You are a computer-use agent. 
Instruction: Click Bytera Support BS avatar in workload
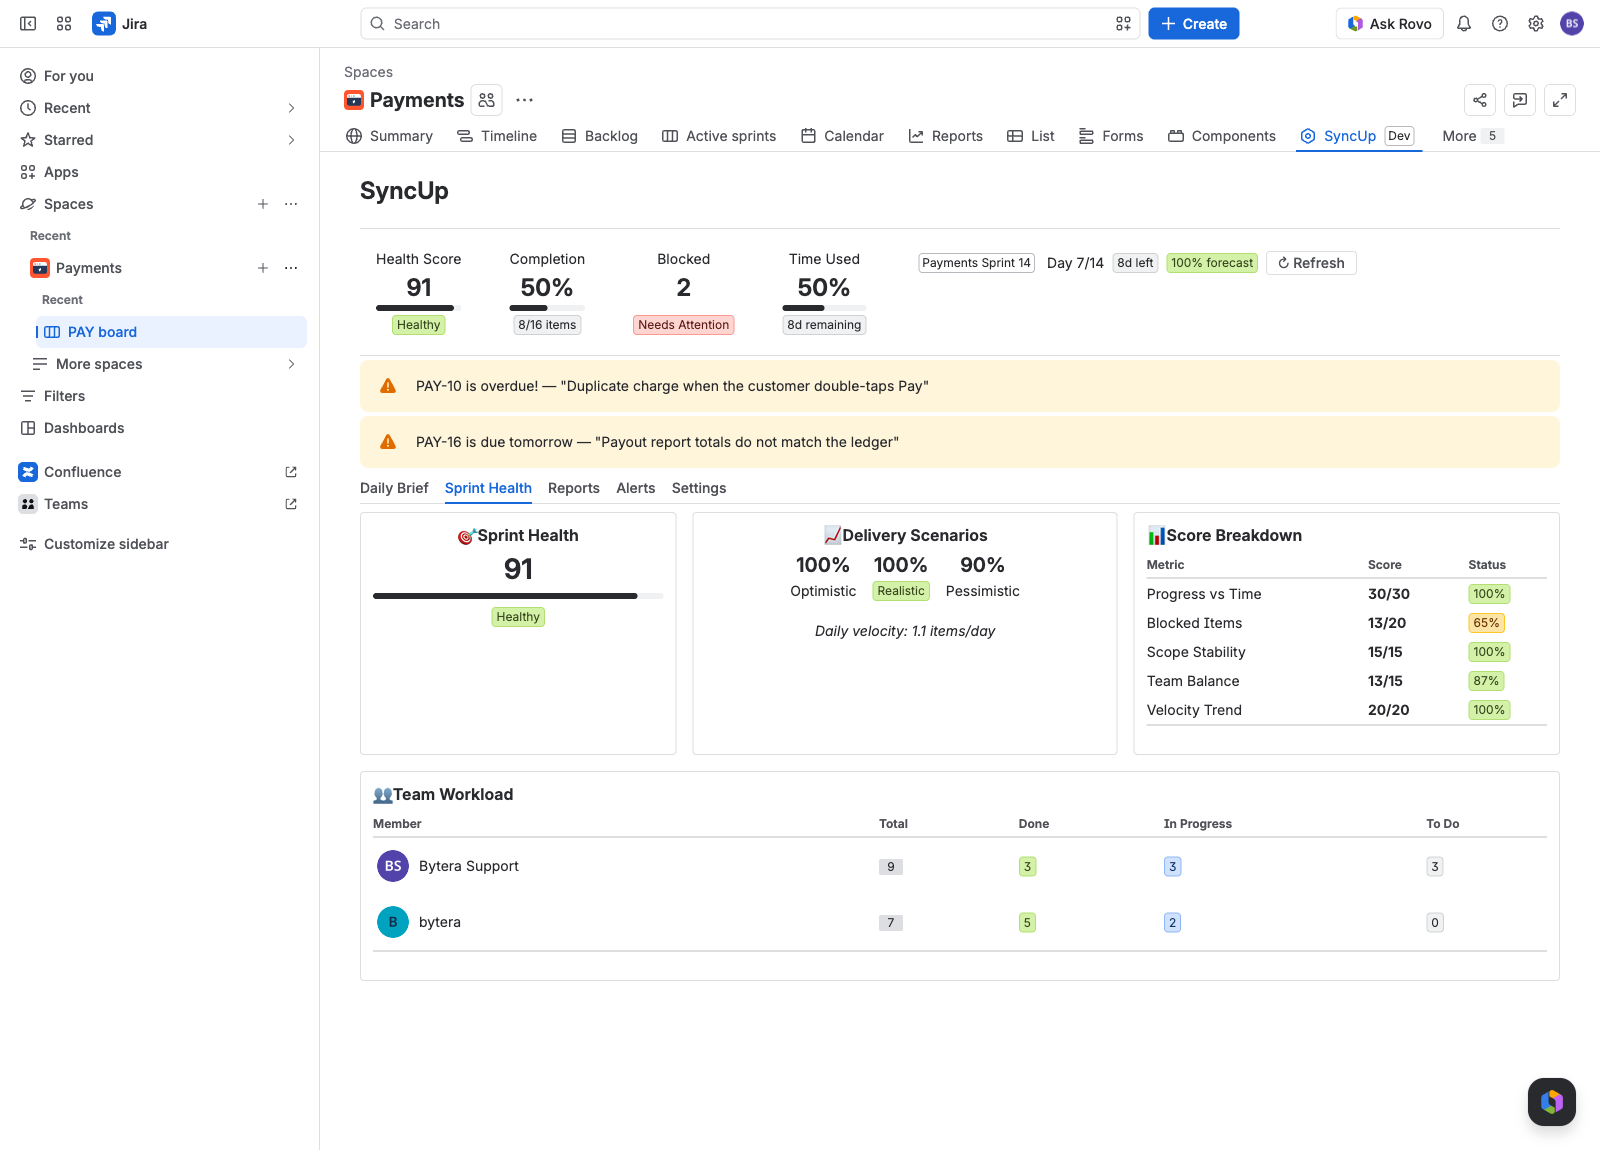coord(393,866)
